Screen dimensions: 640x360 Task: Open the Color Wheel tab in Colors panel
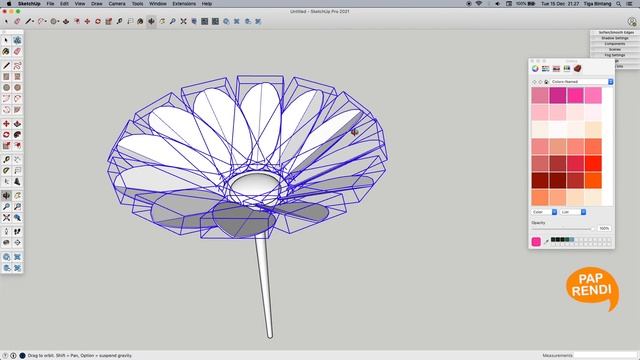pos(535,69)
